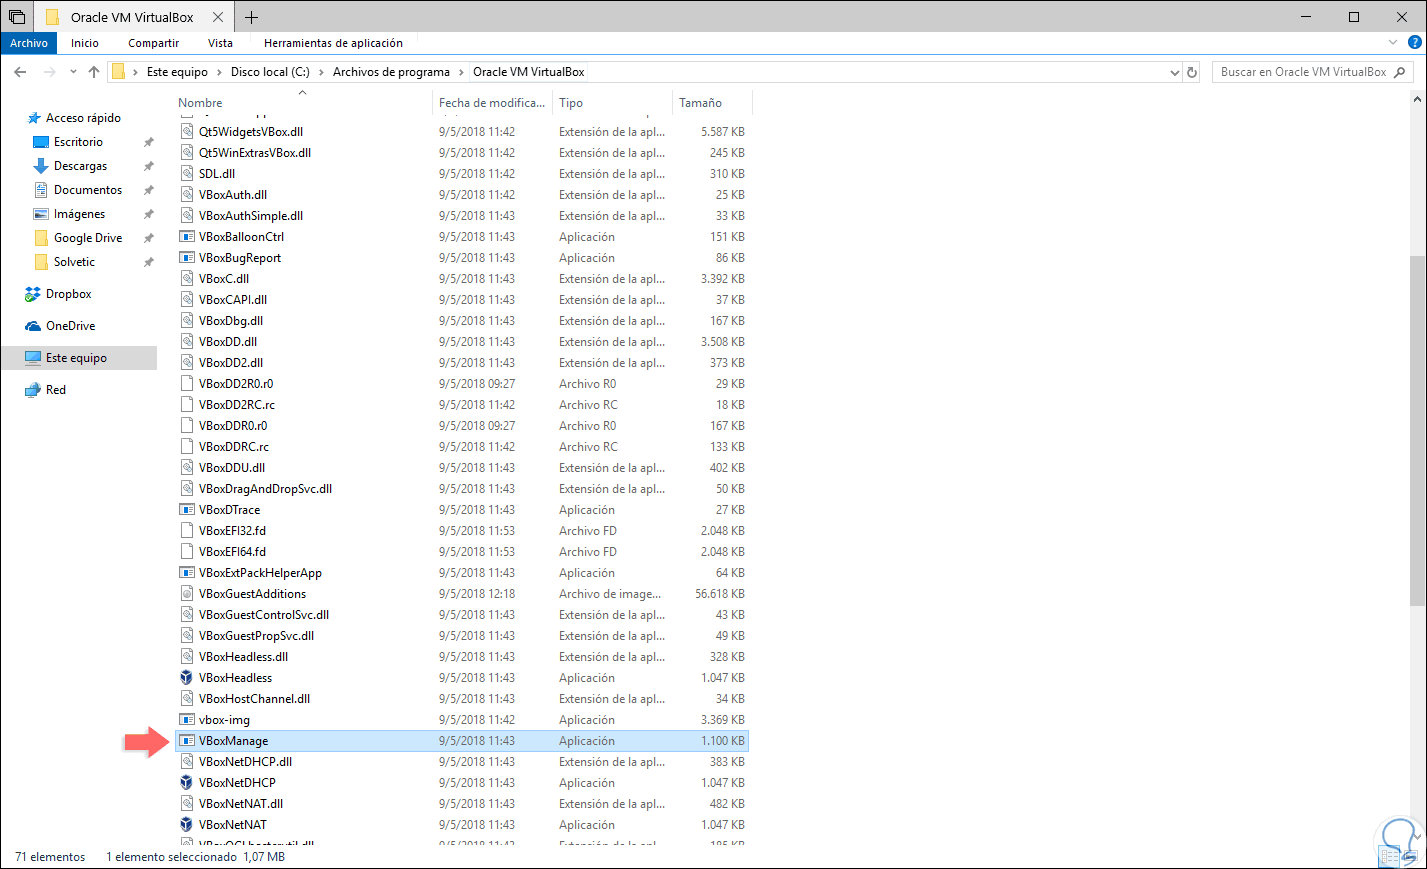The width and height of the screenshot is (1427, 869).
Task: Select OneDrive in navigation pane
Action: point(71,326)
